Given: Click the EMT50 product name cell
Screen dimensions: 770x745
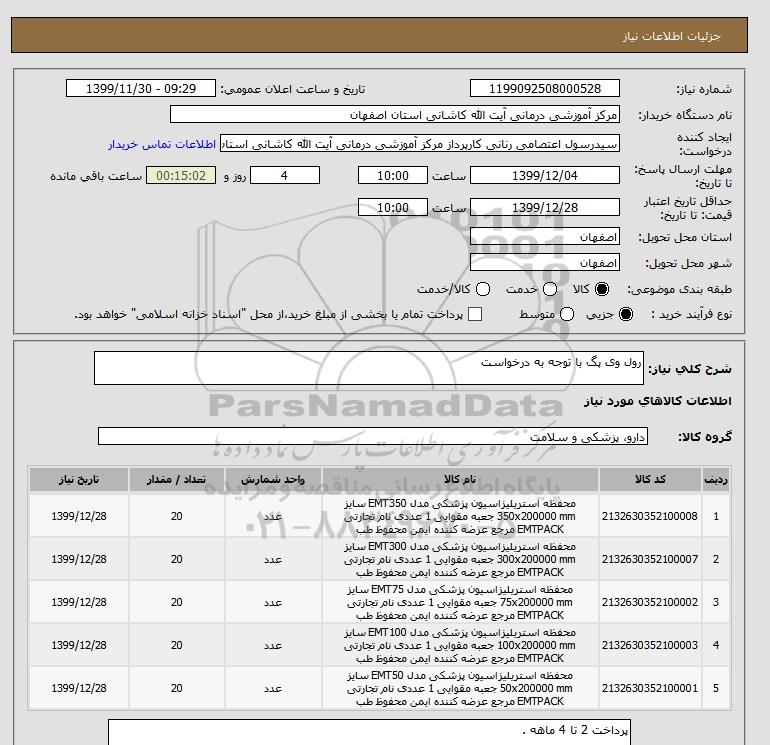Looking at the screenshot, I should coord(460,688).
